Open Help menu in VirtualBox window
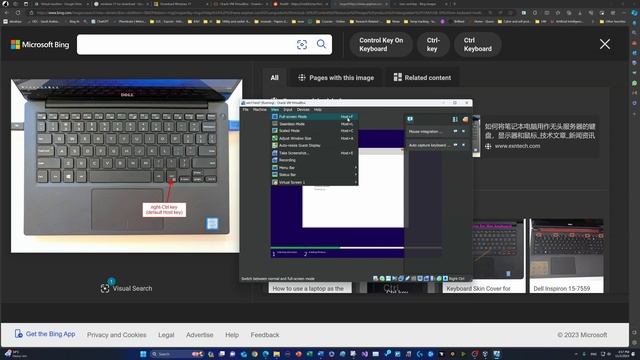The width and height of the screenshot is (640, 360). click(x=318, y=110)
